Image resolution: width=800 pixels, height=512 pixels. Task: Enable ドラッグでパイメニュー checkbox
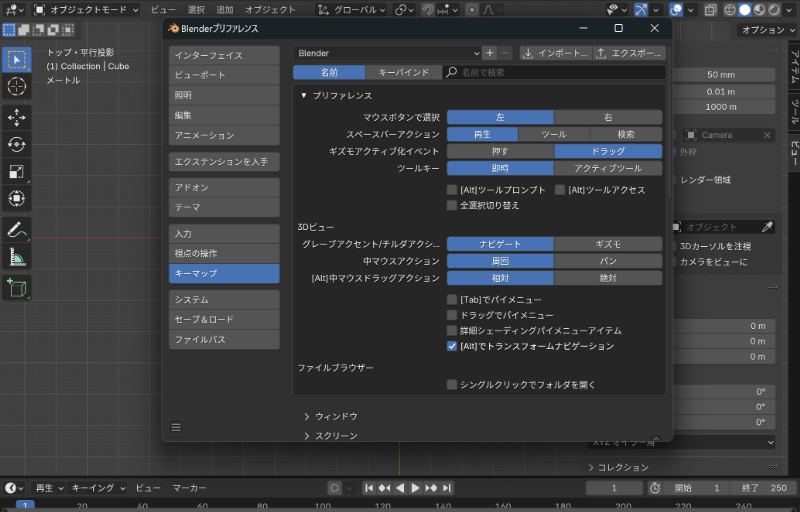[x=452, y=315]
